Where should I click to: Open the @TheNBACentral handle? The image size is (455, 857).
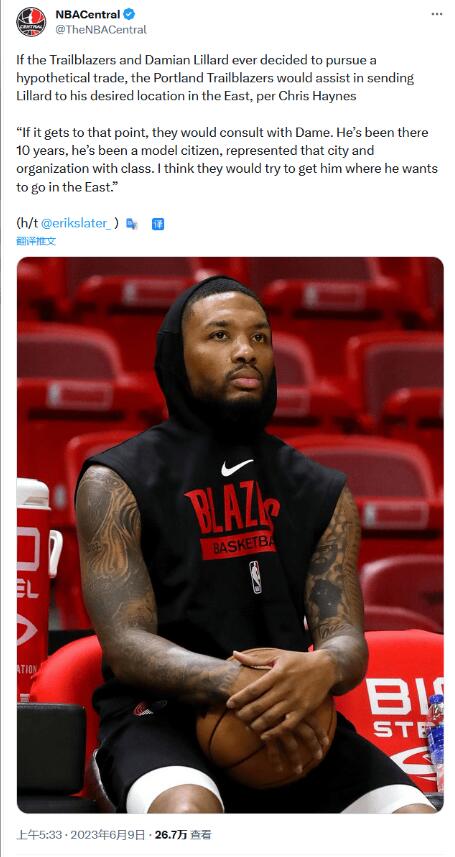click(101, 30)
